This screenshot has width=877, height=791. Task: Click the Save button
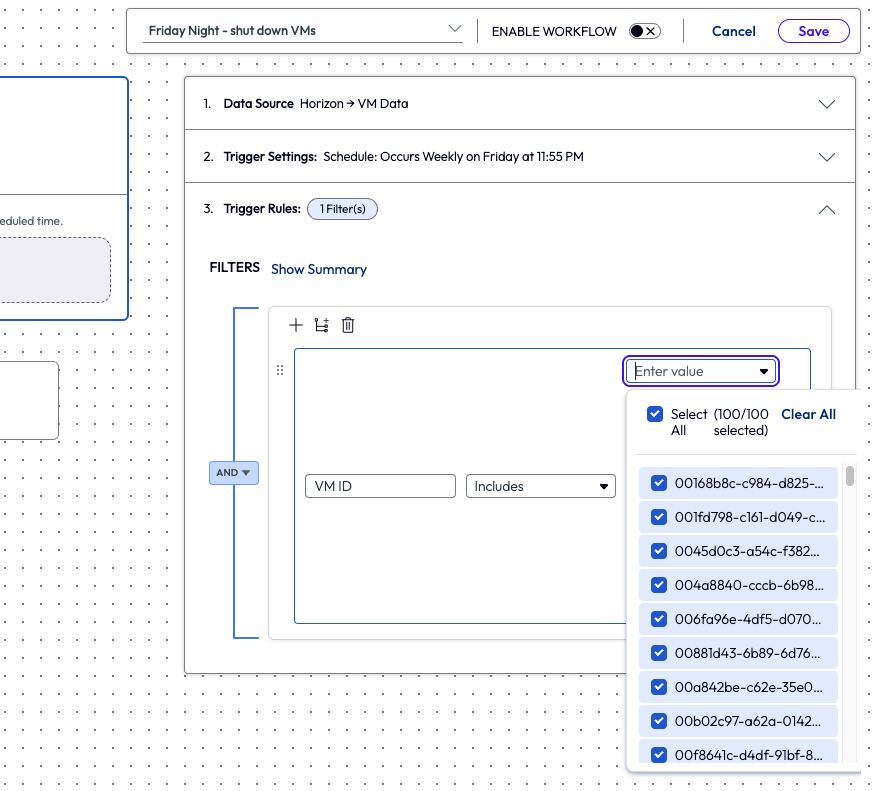[x=813, y=31]
